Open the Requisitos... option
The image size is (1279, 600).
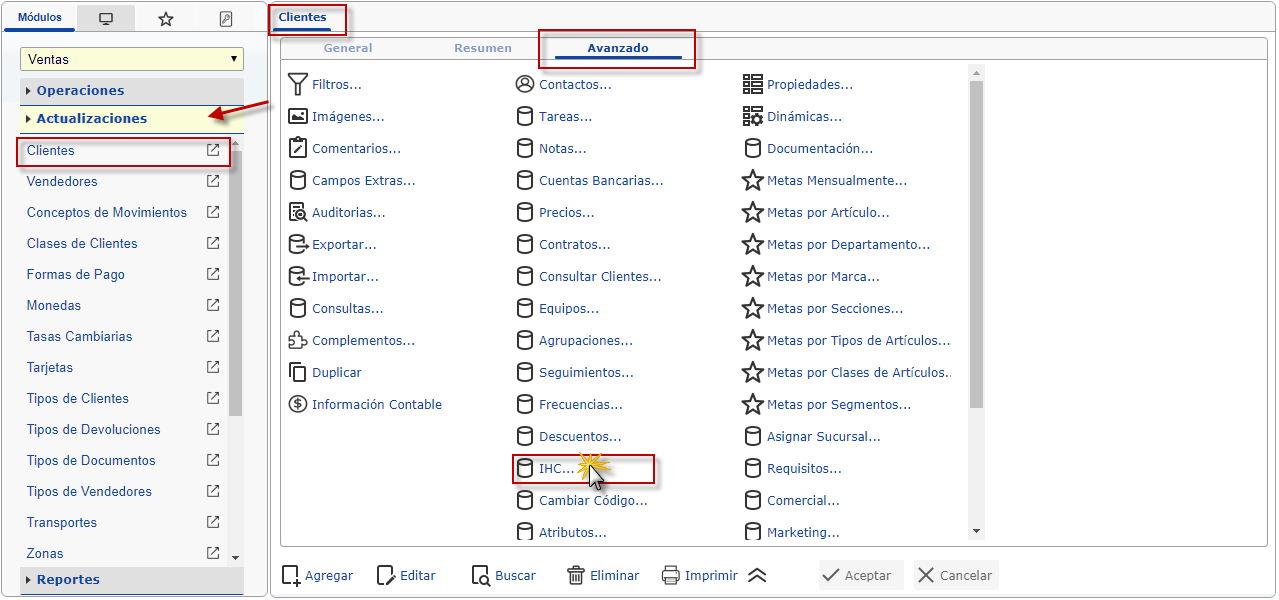(804, 468)
